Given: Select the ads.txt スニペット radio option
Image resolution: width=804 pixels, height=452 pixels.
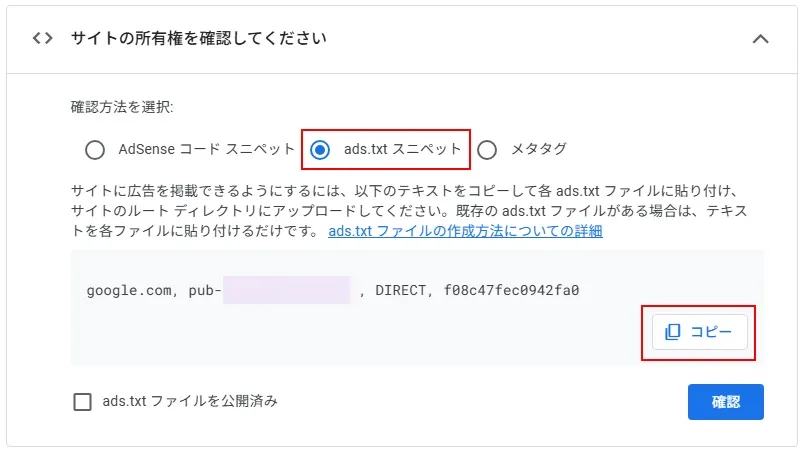Looking at the screenshot, I should (320, 150).
